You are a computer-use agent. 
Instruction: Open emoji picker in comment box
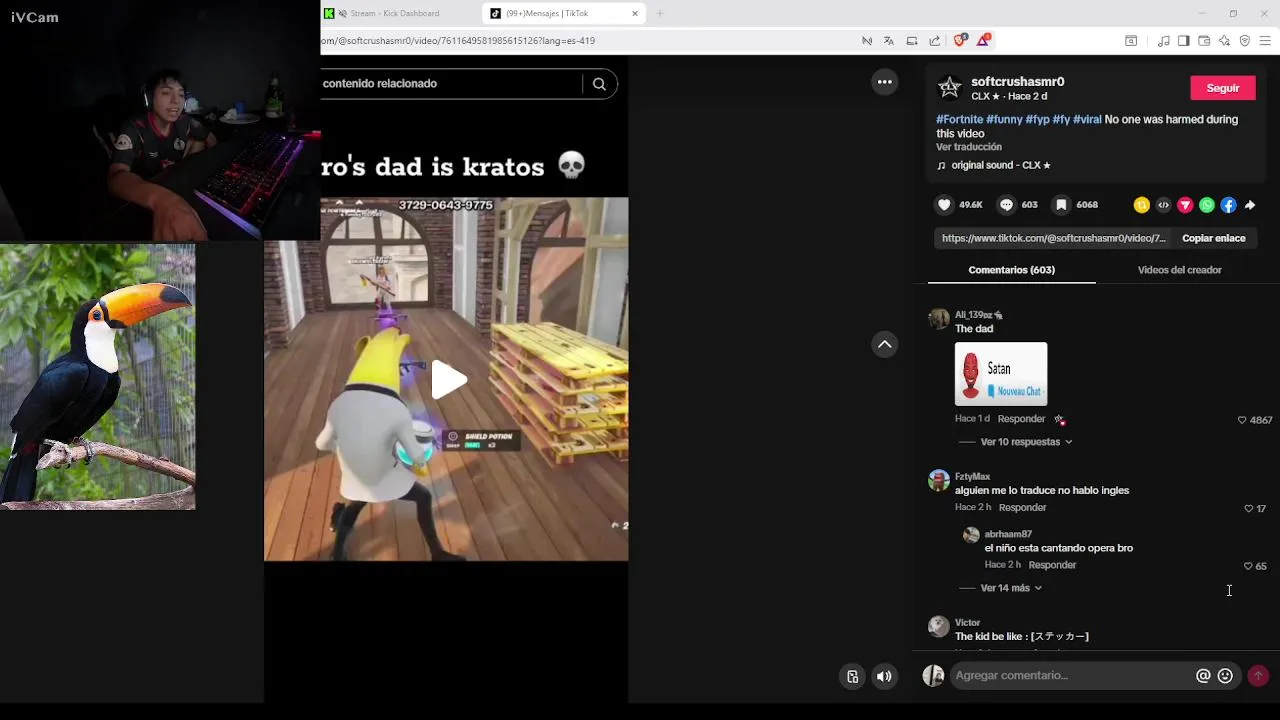click(1225, 676)
